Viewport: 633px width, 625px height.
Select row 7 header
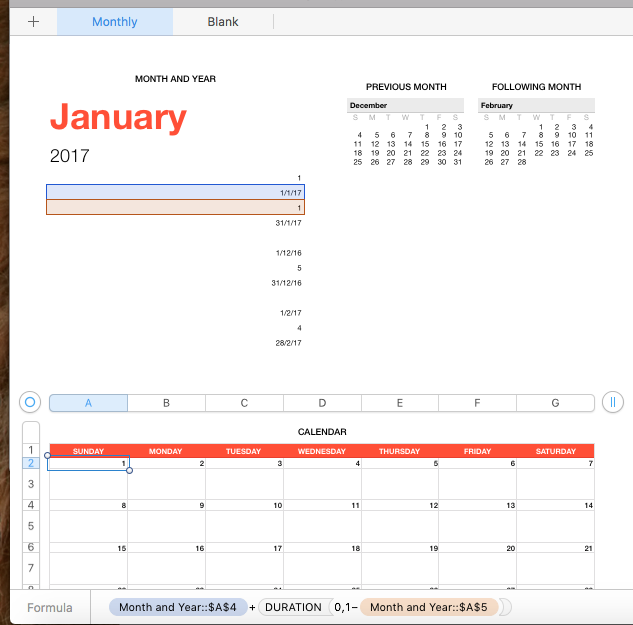(31, 568)
